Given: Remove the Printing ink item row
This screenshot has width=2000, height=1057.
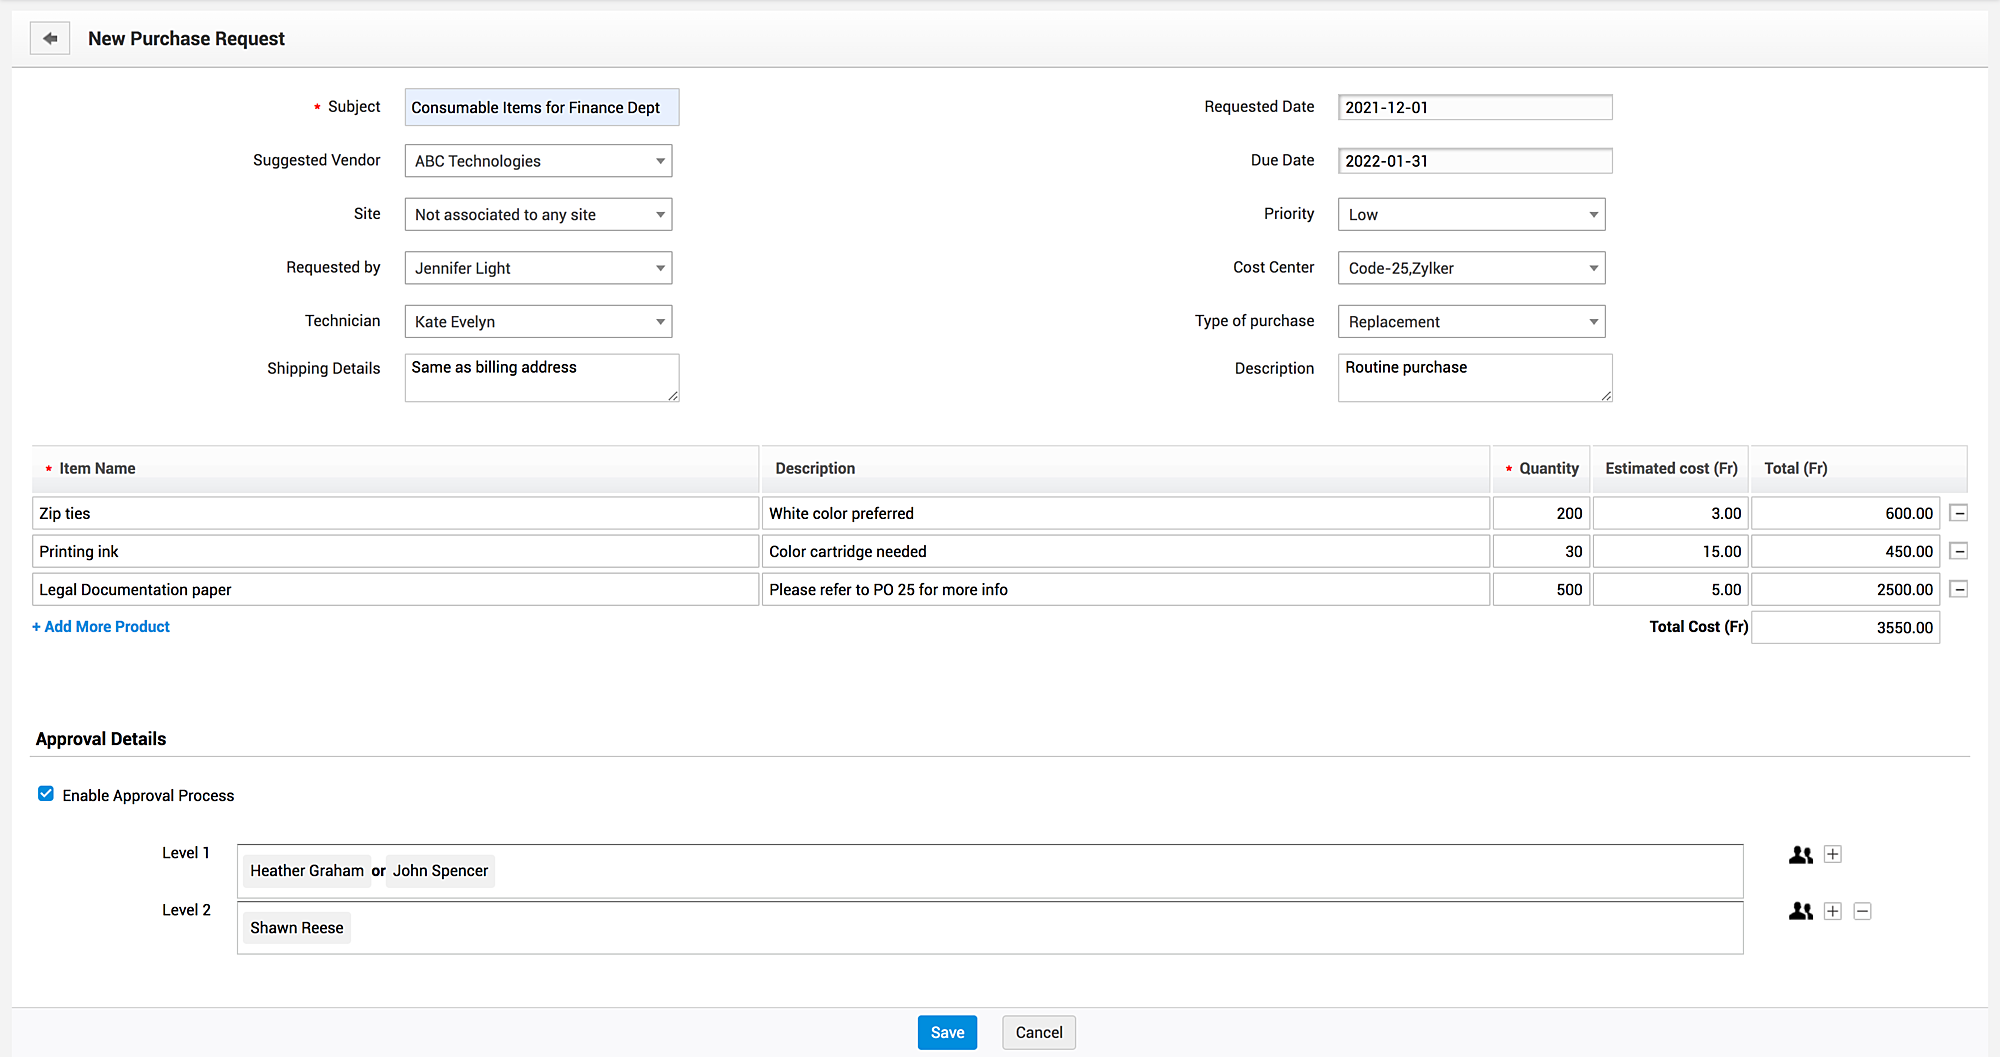Looking at the screenshot, I should (x=1959, y=551).
